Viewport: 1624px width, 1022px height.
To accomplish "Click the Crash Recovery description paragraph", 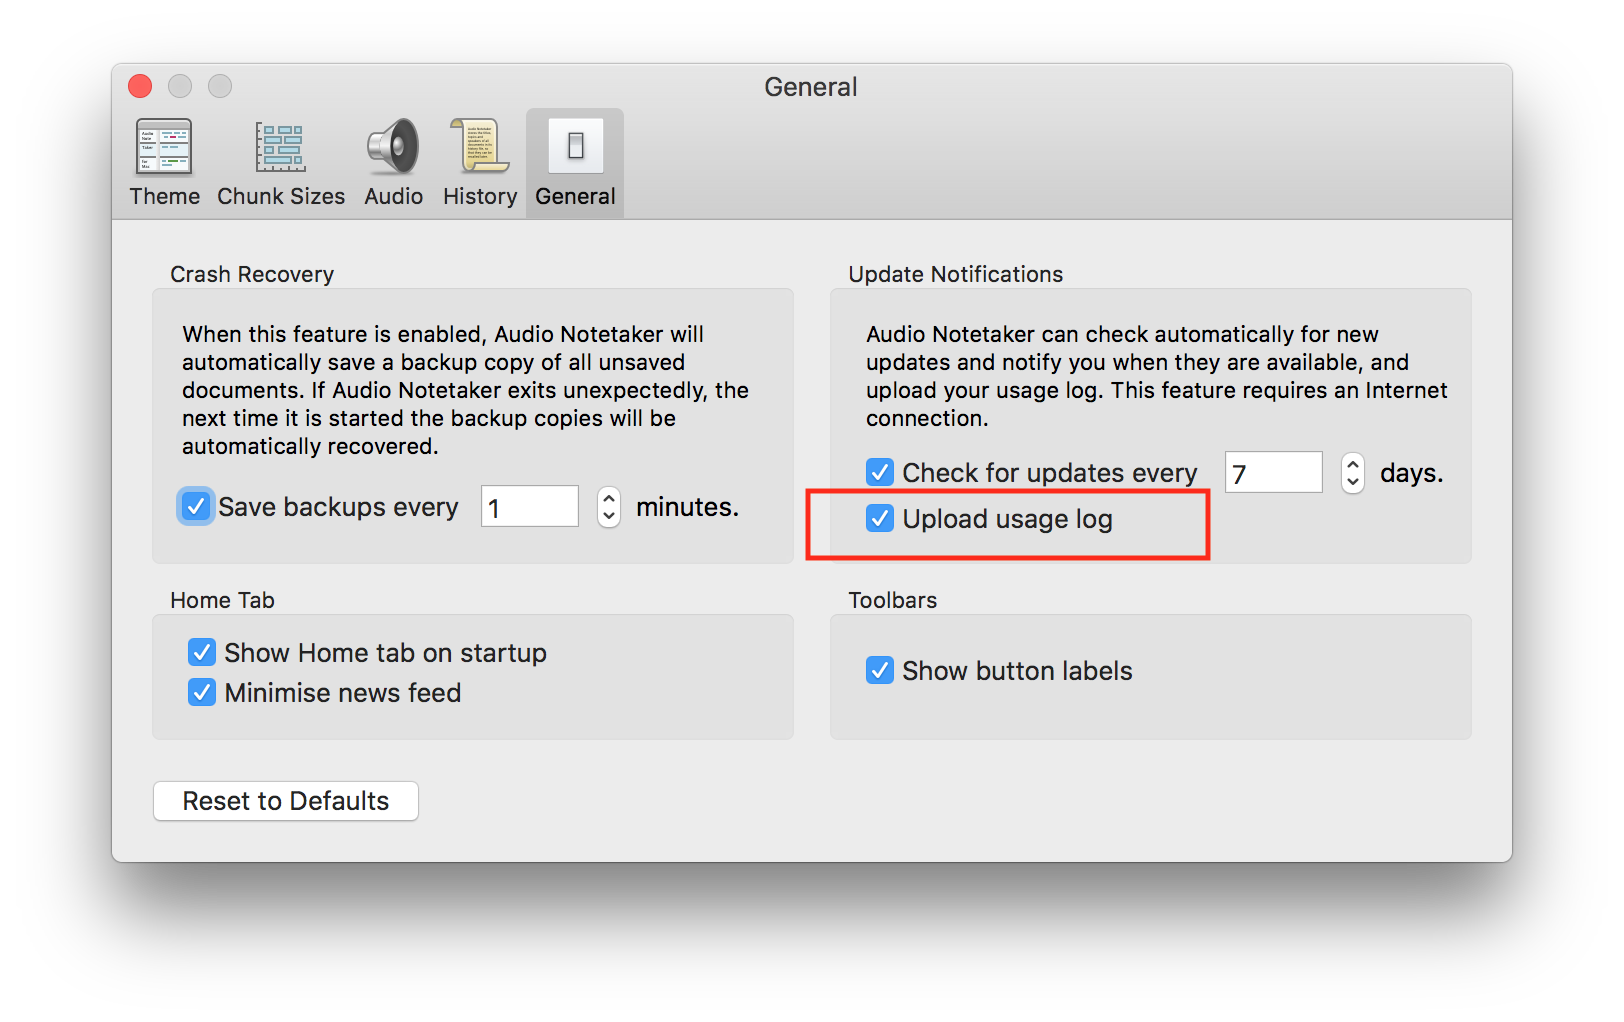I will point(466,390).
